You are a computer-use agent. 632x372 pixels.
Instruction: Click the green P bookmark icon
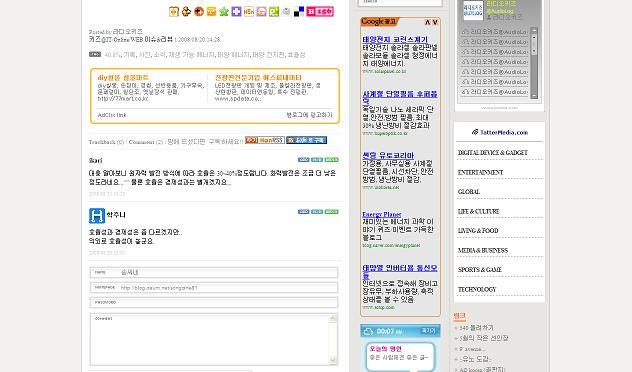click(274, 12)
